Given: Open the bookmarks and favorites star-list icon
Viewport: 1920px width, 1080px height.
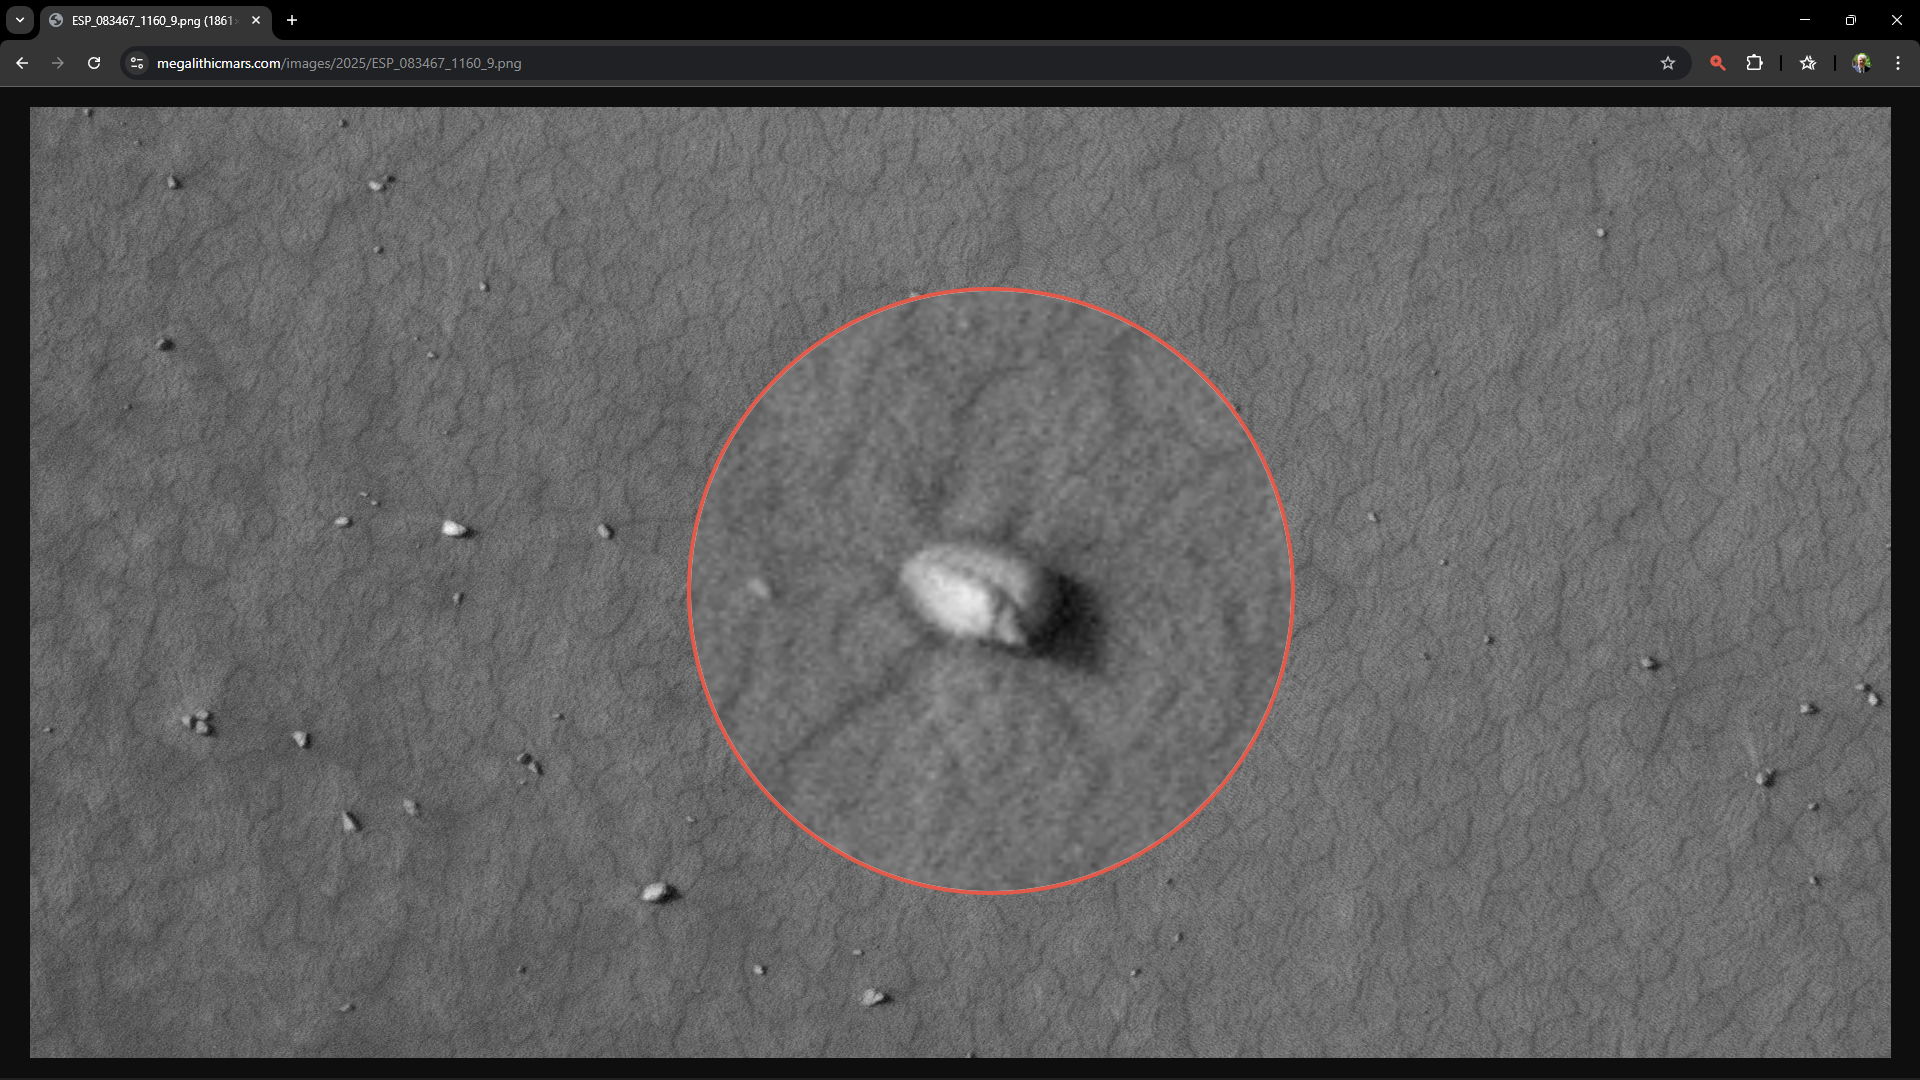Looking at the screenshot, I should [x=1808, y=63].
